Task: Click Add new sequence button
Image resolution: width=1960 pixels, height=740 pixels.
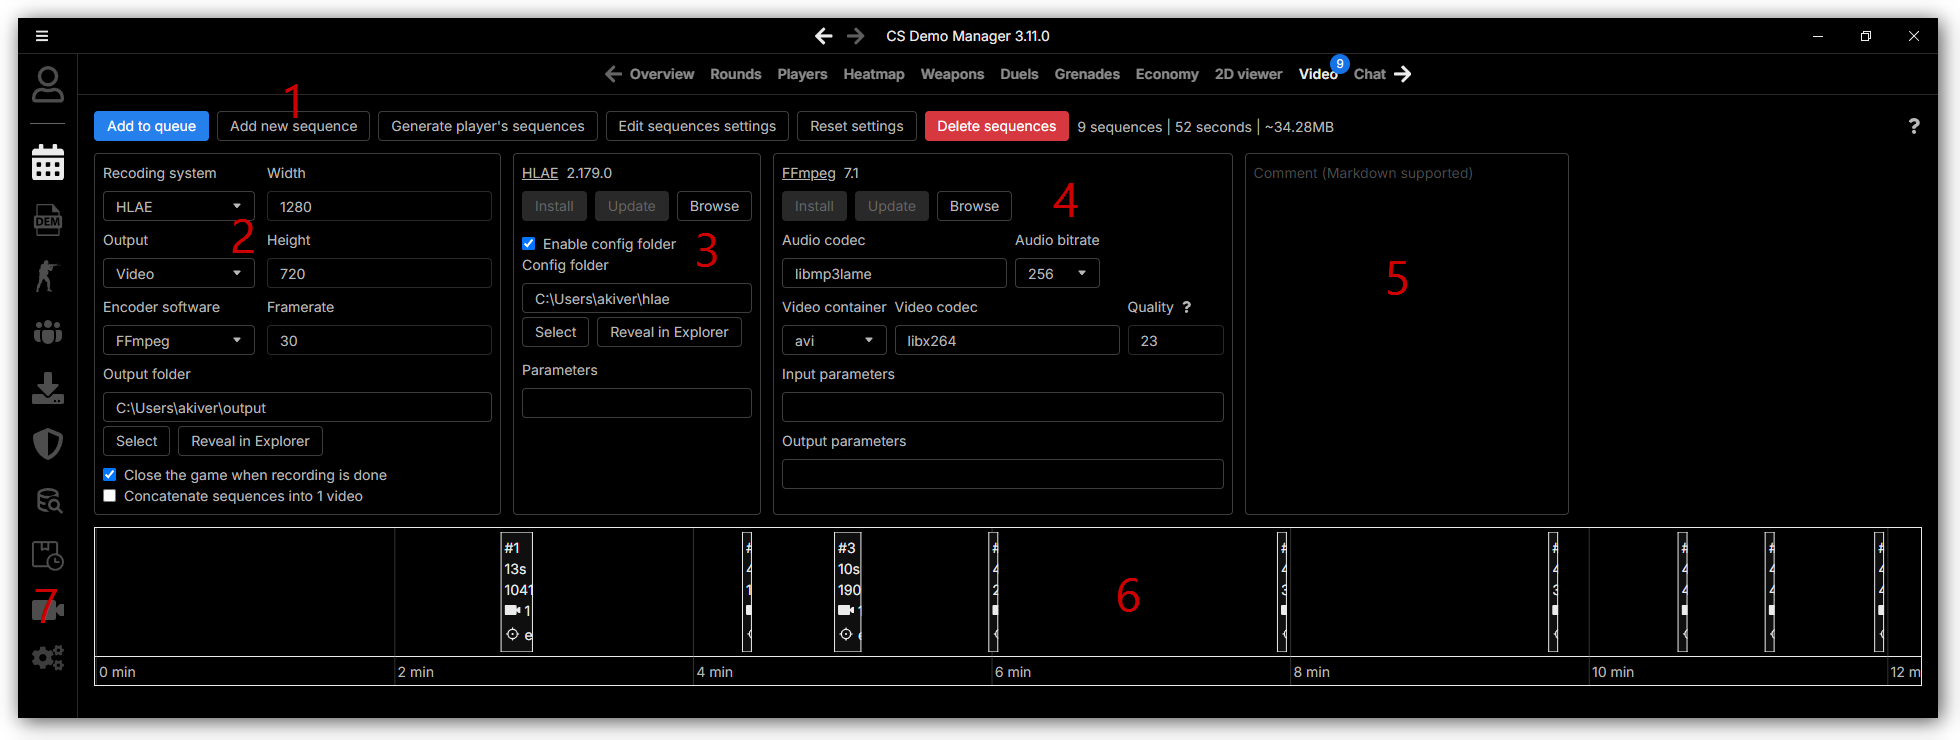Action: tap(294, 126)
